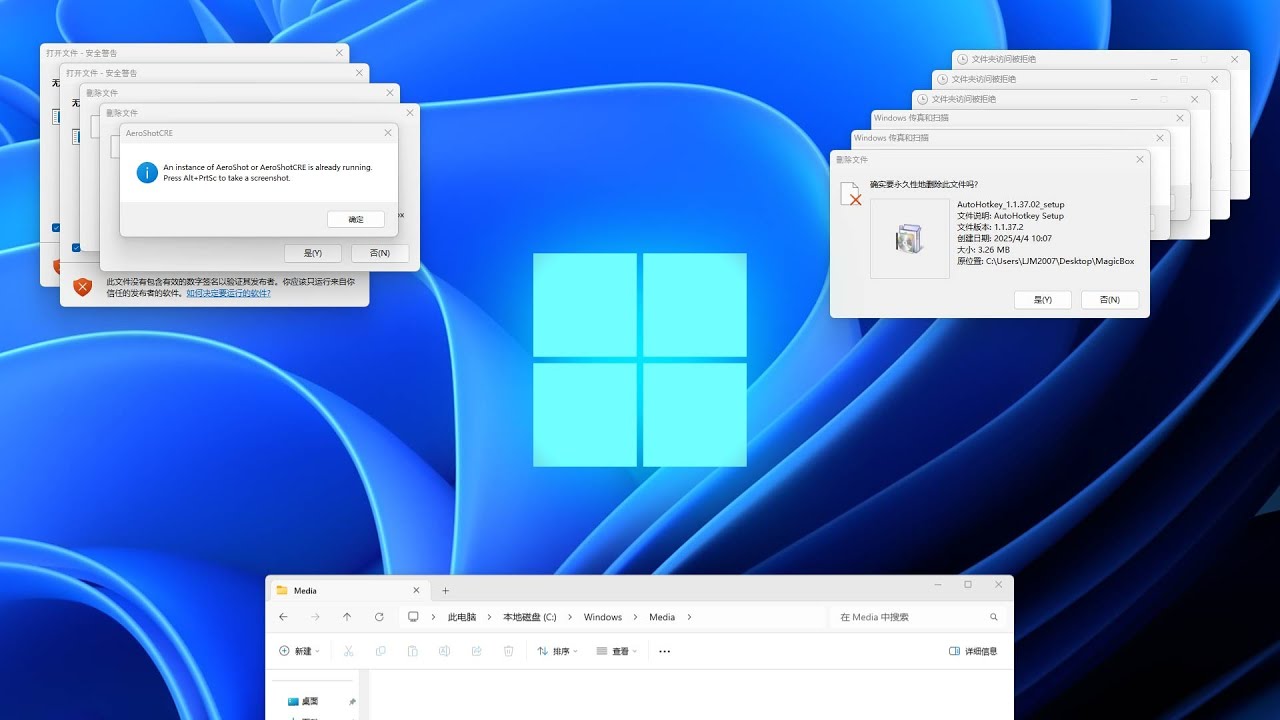This screenshot has width=1280, height=720.
Task: Click the trash Delete icon in Explorer toolbar
Action: [509, 651]
